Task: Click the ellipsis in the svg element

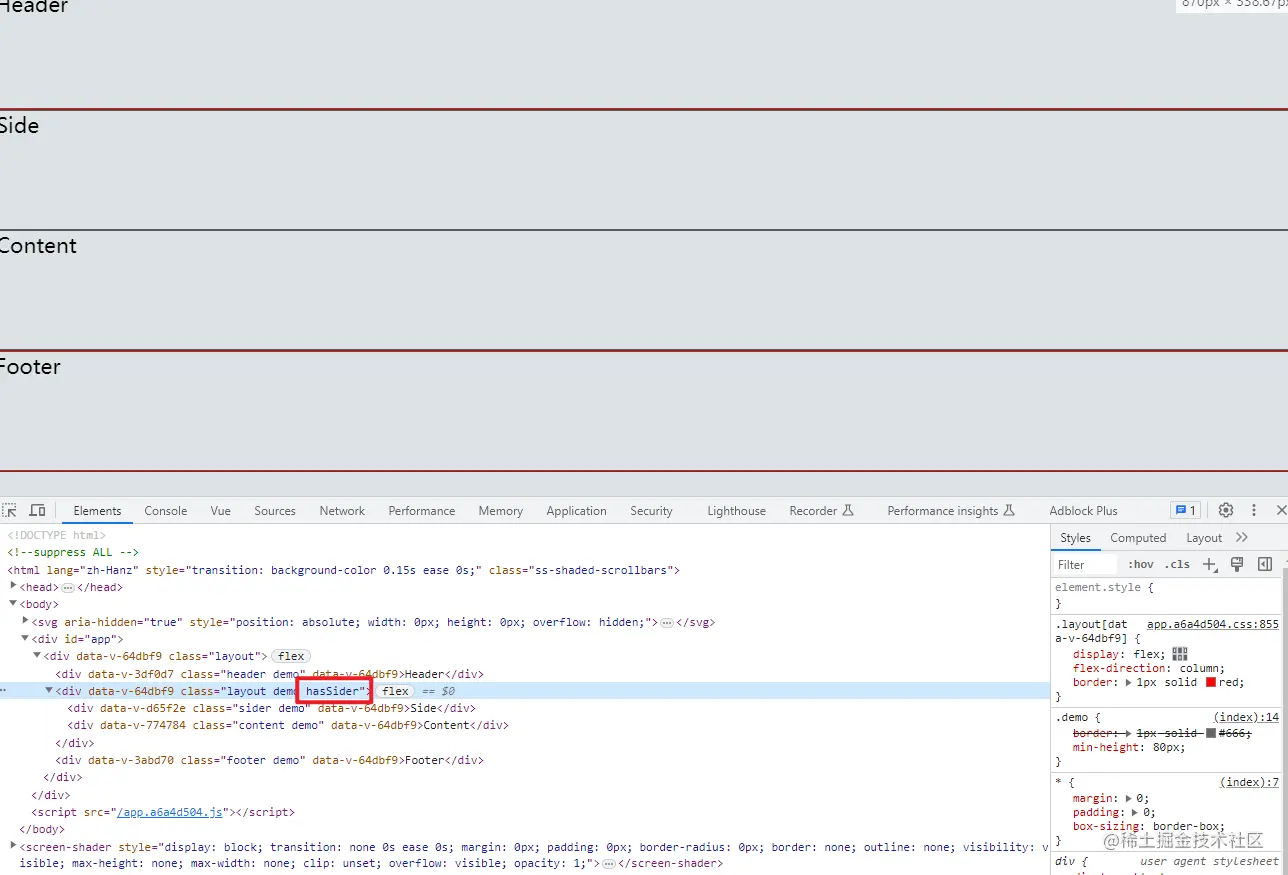Action: pyautogui.click(x=667, y=622)
